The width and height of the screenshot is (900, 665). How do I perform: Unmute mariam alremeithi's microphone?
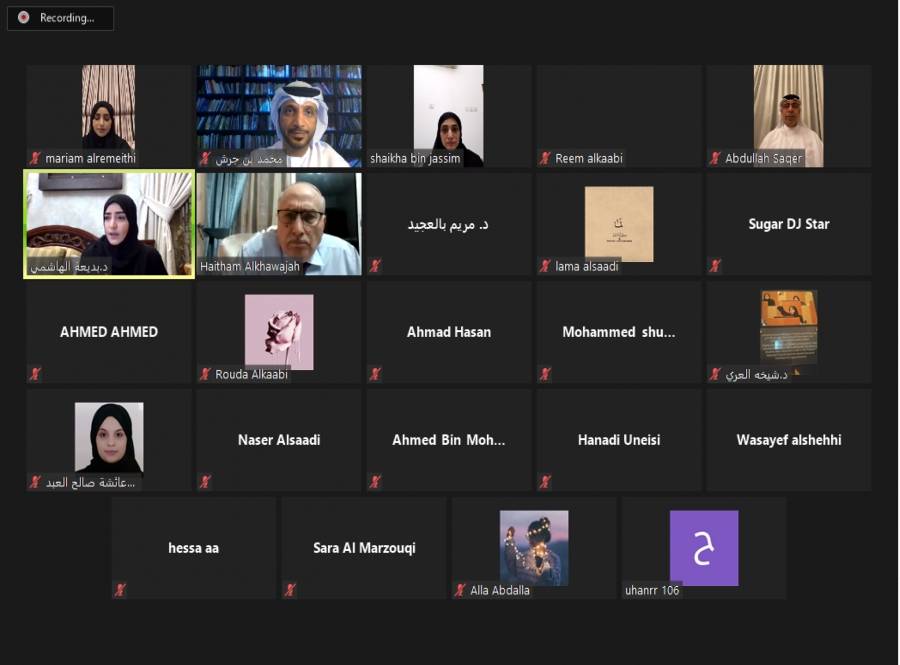[x=34, y=156]
